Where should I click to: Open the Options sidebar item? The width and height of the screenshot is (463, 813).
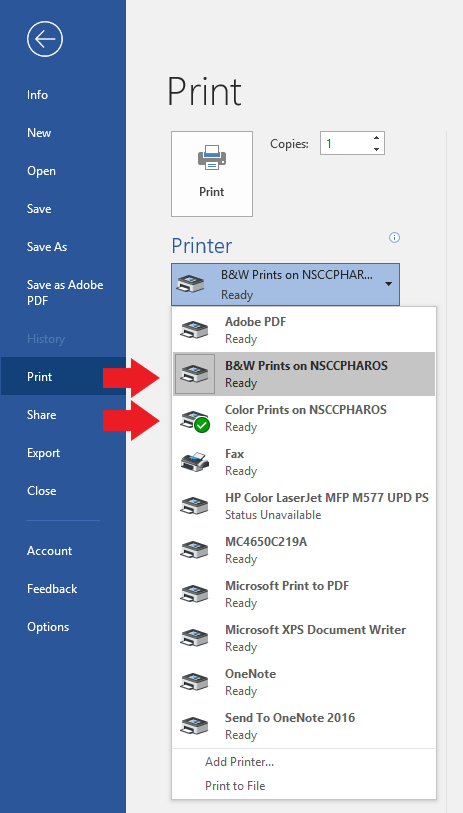tap(48, 627)
